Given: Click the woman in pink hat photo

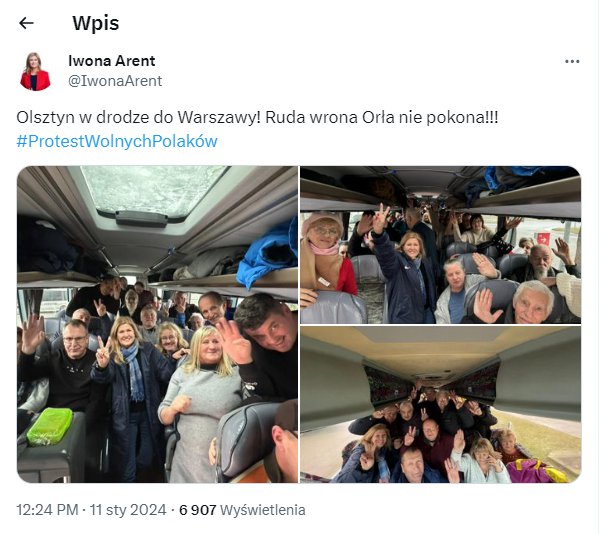Looking at the screenshot, I should pos(327,254).
